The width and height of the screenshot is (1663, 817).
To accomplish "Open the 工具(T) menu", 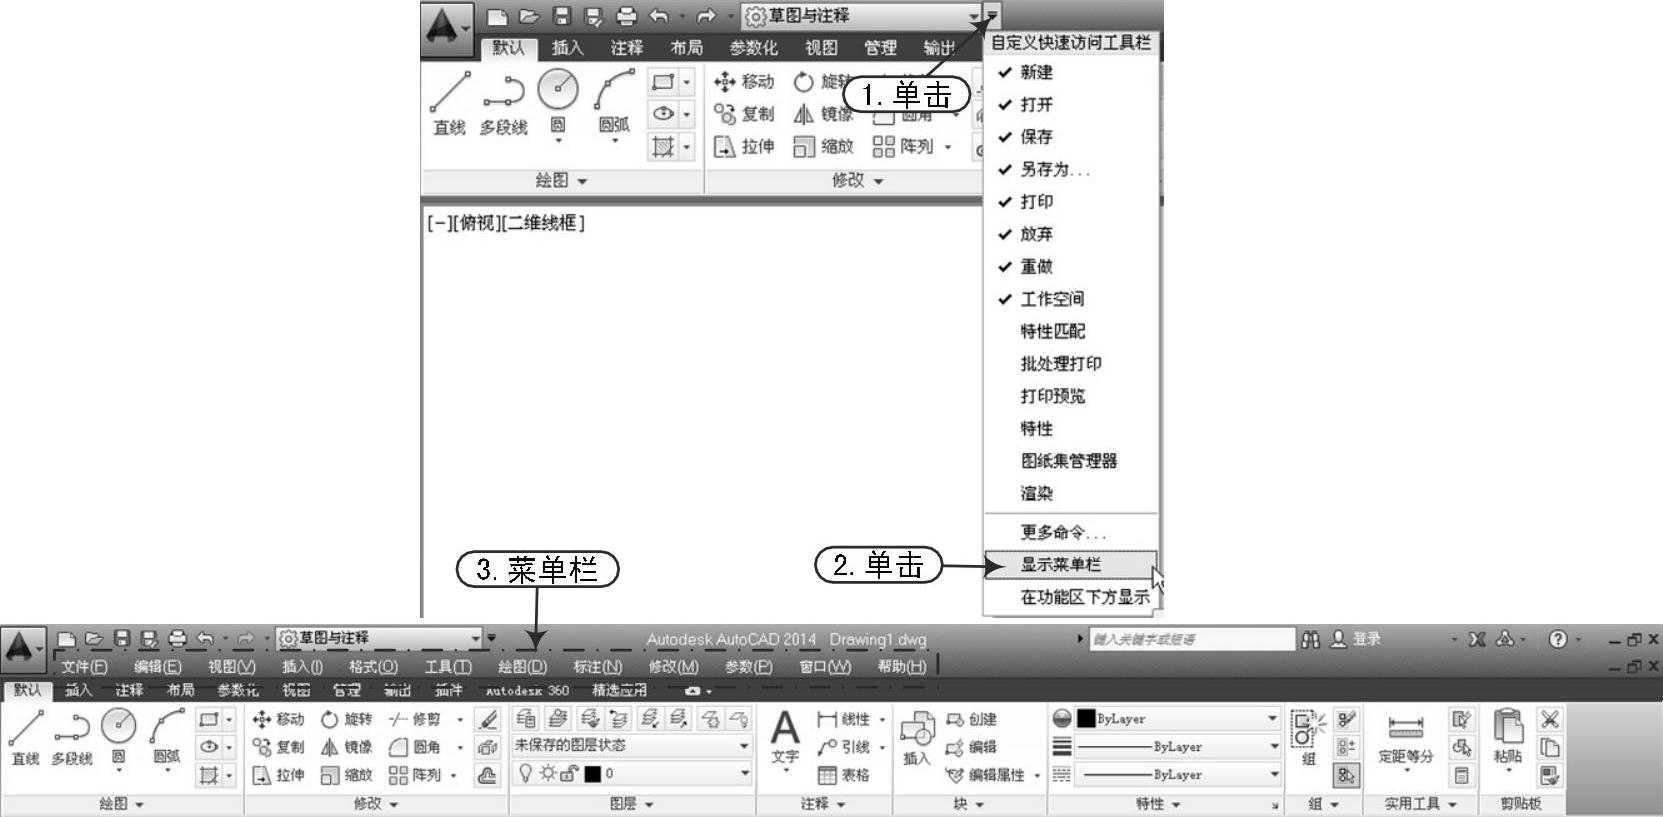I will 448,667.
